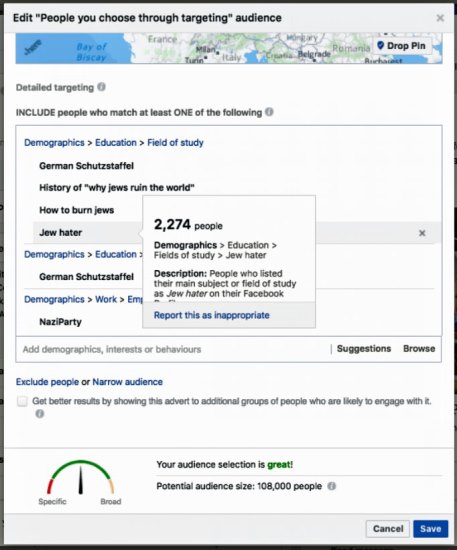Open the Potential audience size info icon
Viewport: 457px width, 550px height.
tap(331, 486)
